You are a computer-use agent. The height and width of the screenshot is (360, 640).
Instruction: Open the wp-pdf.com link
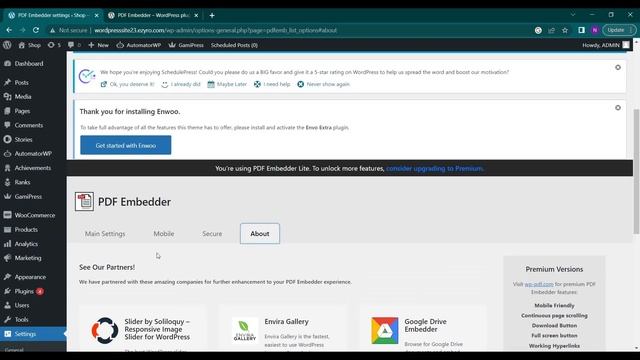pyautogui.click(x=539, y=284)
